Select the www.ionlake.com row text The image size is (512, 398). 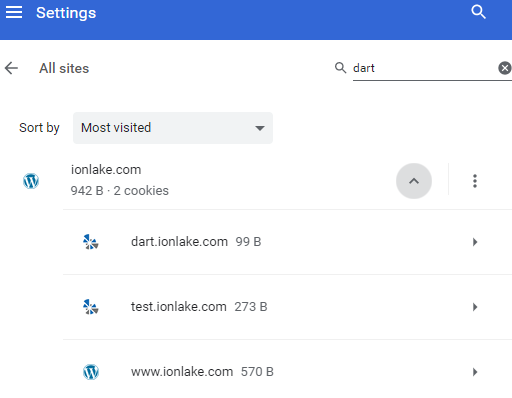(182, 372)
